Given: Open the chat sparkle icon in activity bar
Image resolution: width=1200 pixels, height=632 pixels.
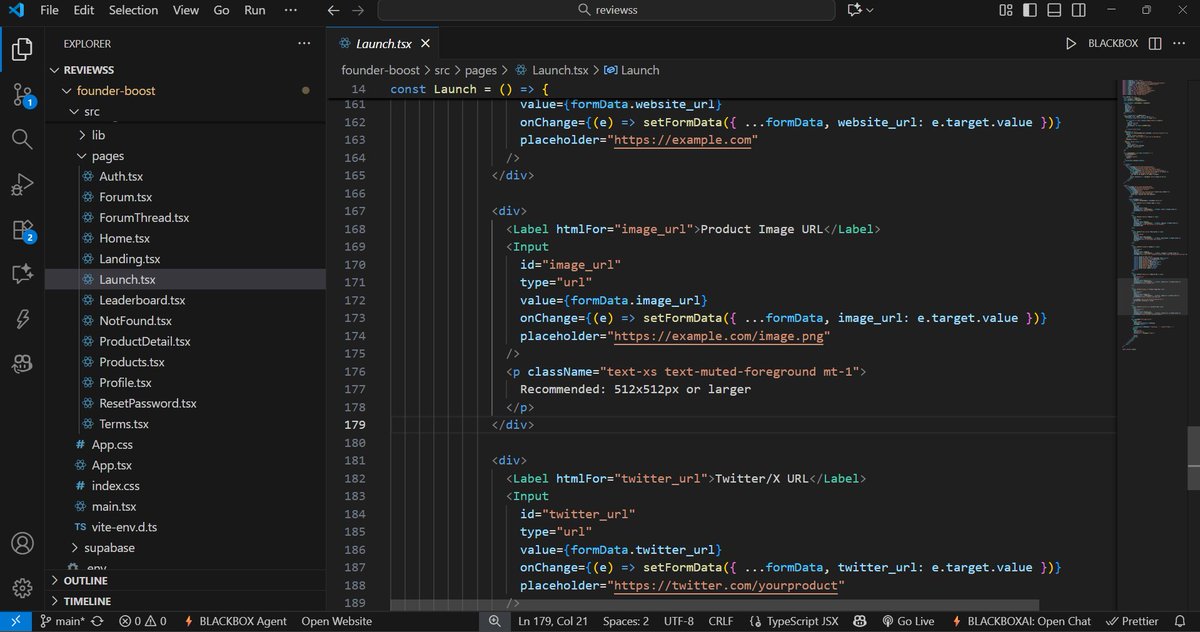Looking at the screenshot, I should click(x=22, y=274).
